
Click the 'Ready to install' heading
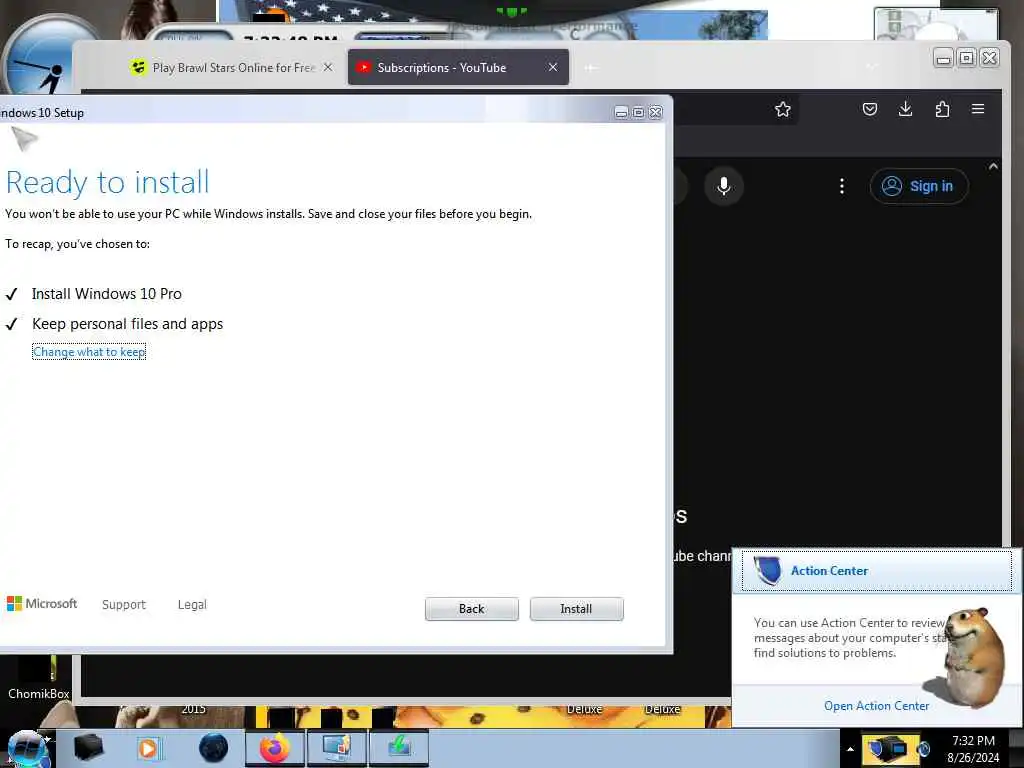point(108,182)
